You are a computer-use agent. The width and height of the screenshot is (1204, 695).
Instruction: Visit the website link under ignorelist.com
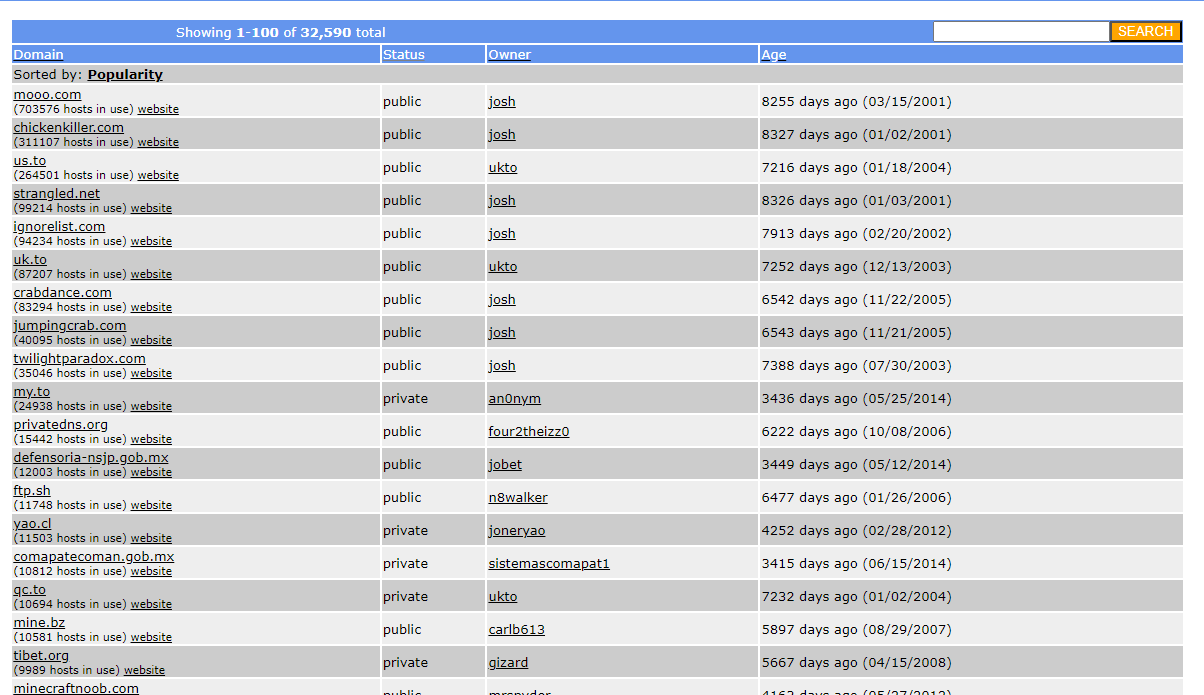pyautogui.click(x=151, y=241)
